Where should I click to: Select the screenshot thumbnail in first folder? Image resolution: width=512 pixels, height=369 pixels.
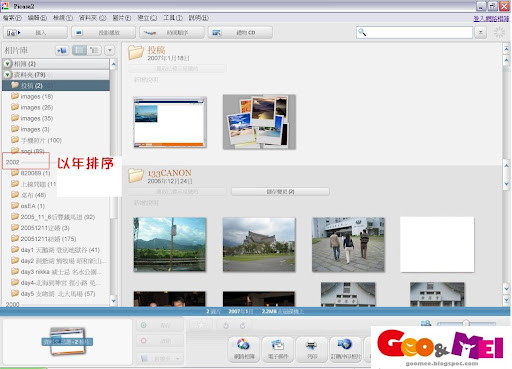point(170,122)
